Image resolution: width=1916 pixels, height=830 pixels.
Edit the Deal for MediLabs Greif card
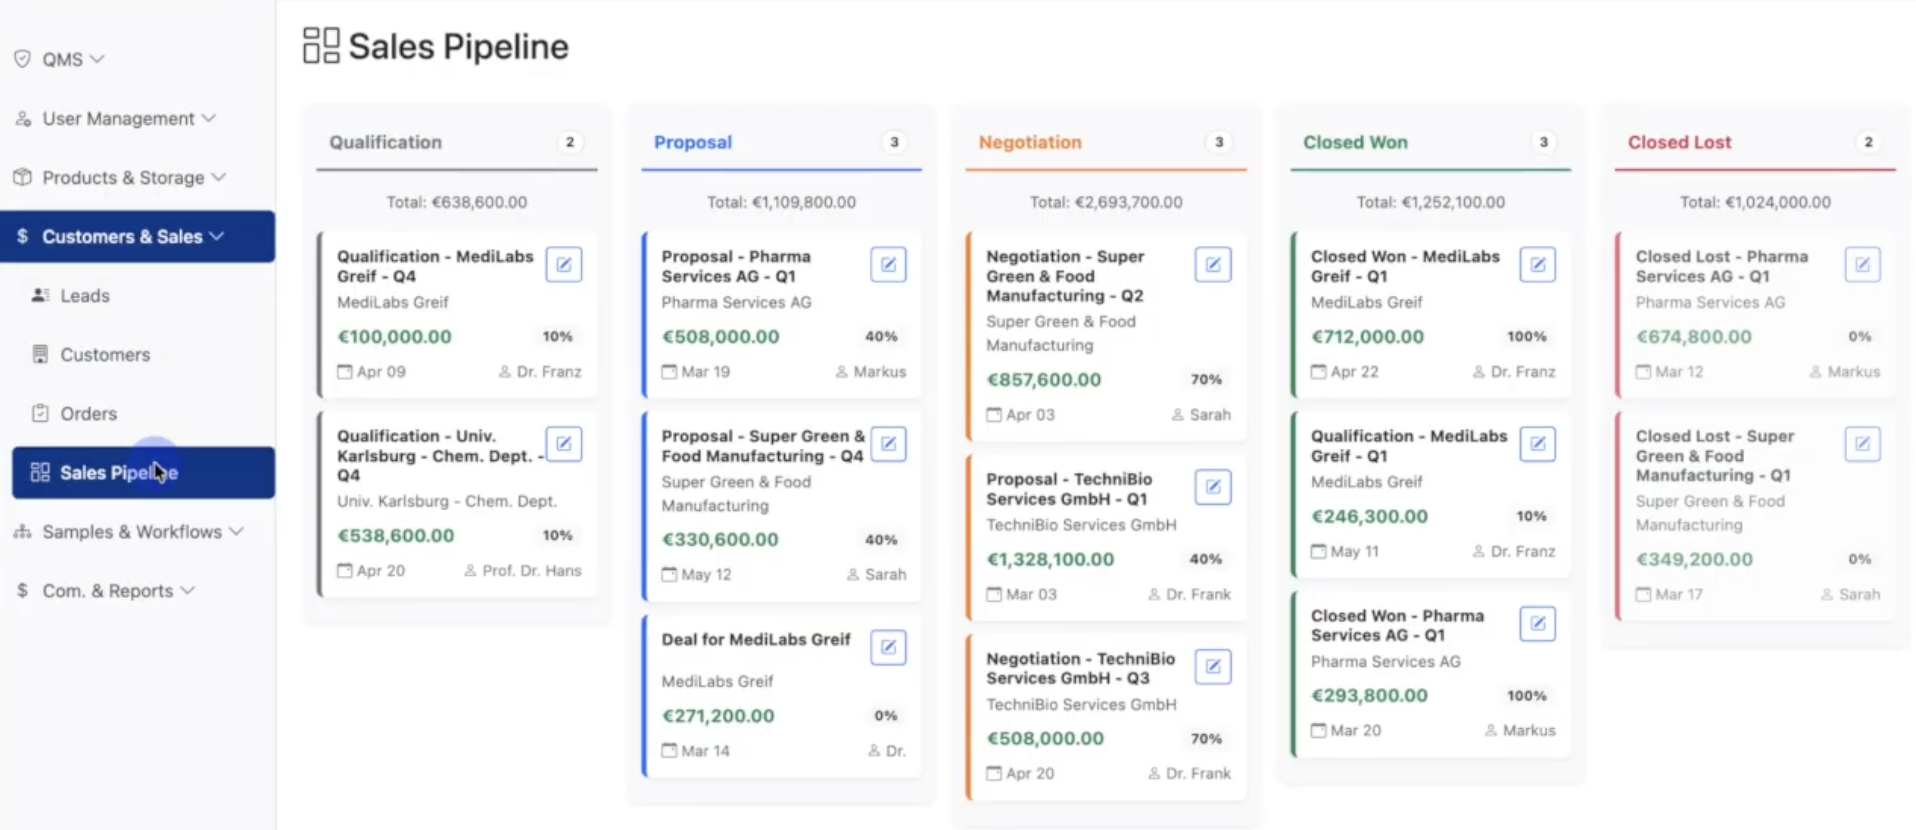(888, 647)
